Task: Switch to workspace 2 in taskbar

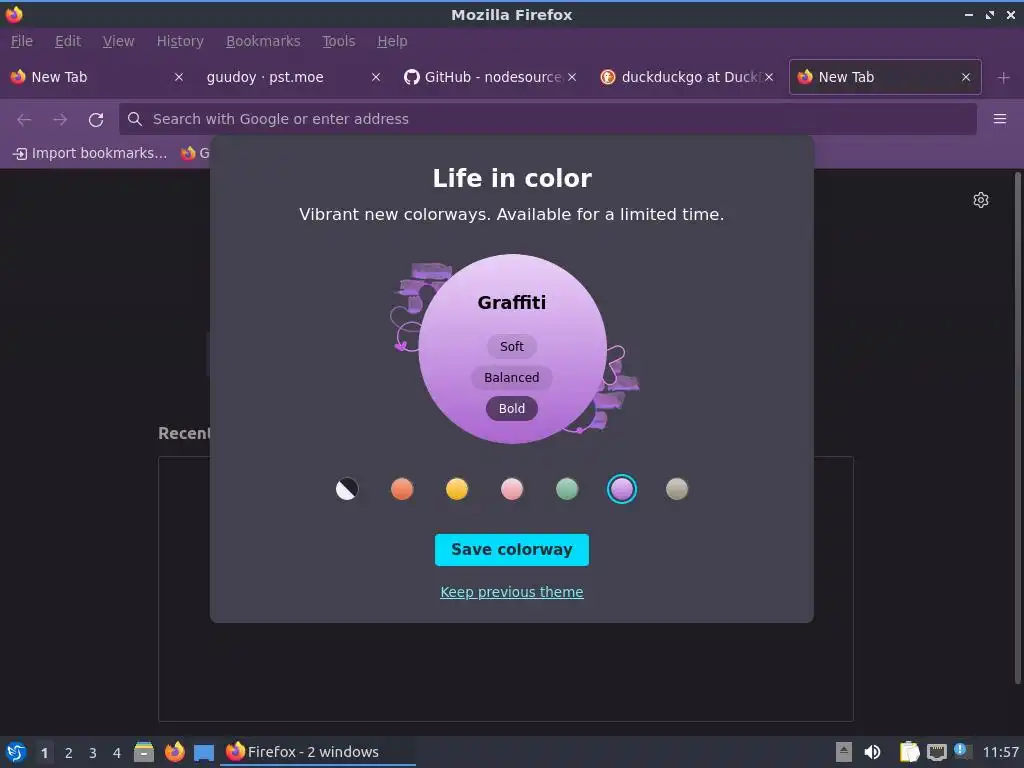Action: coord(68,753)
